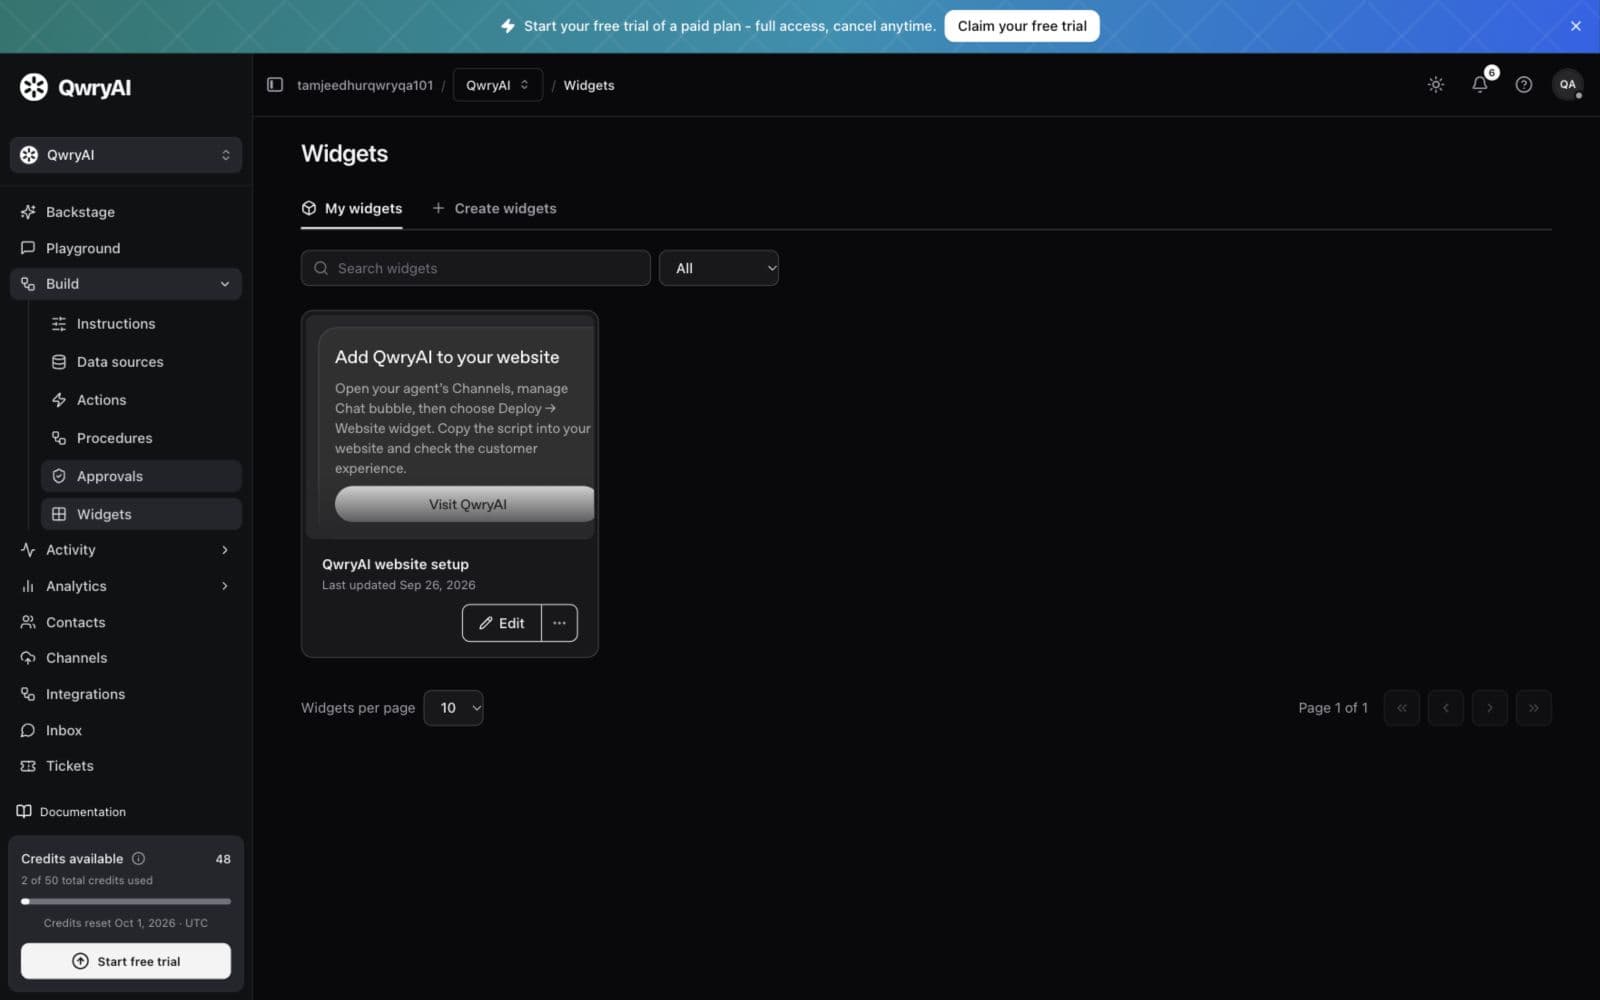Select Widgets in the sidebar
This screenshot has height=1000, width=1600.
141,514
